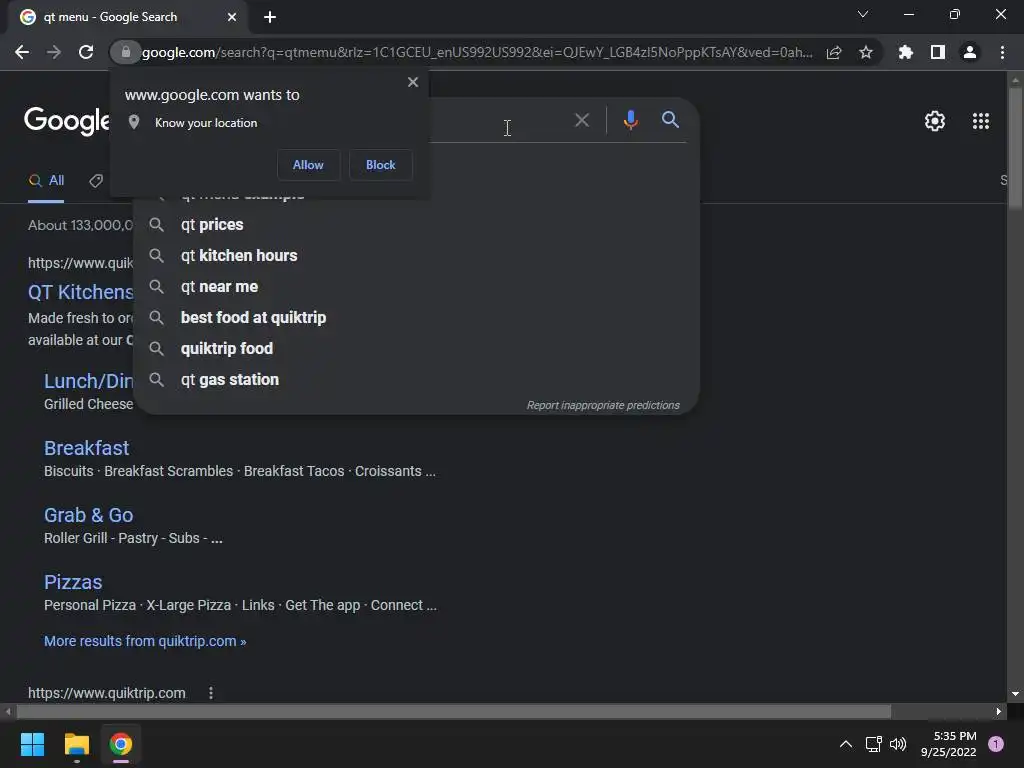Viewport: 1024px width, 768px height.
Task: Bookmark this tab with the star
Action: point(866,52)
